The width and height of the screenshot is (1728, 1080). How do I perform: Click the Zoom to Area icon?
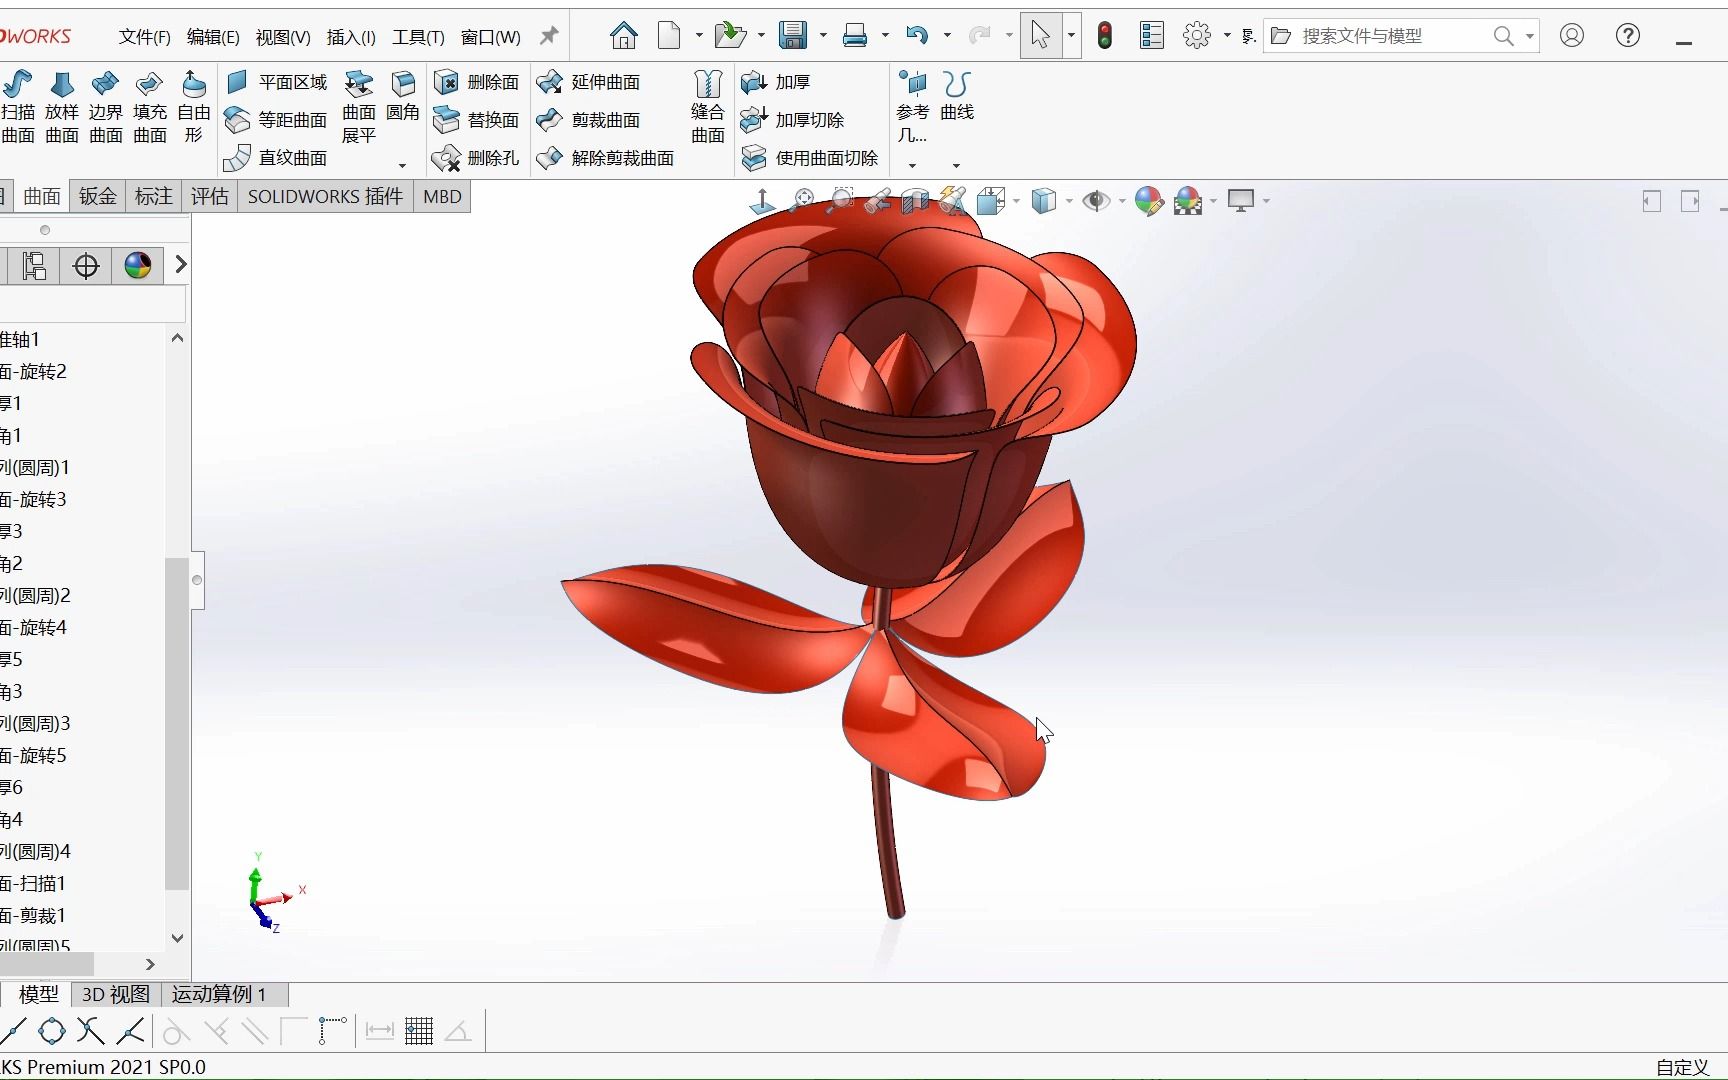842,201
